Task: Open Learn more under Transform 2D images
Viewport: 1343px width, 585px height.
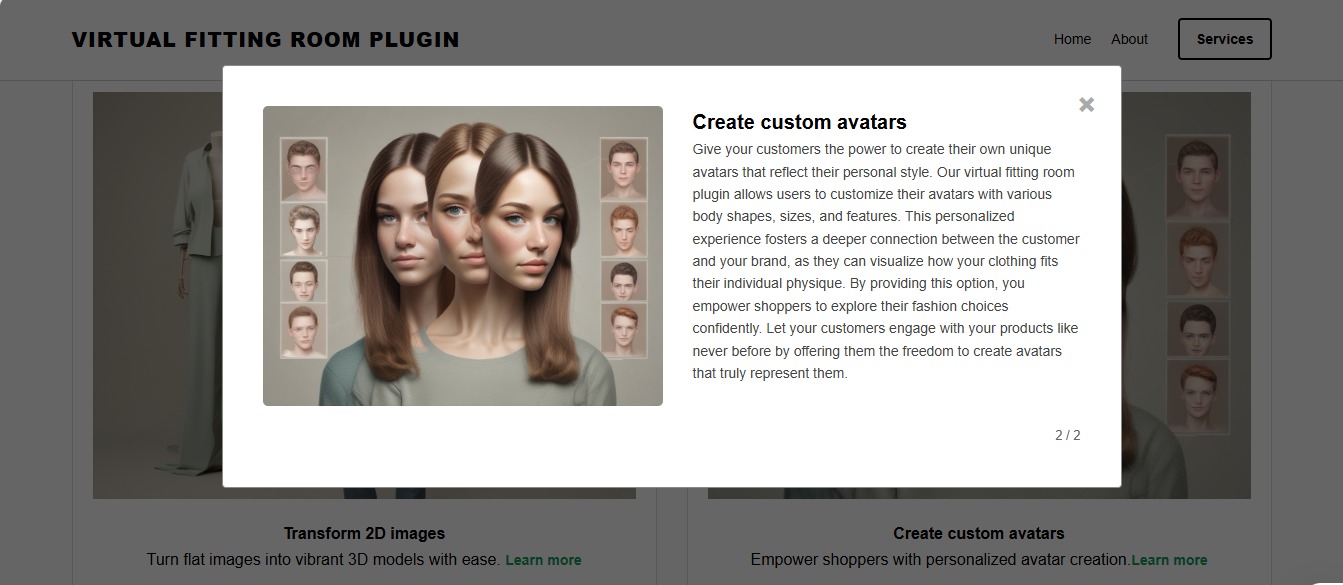Action: 543,560
